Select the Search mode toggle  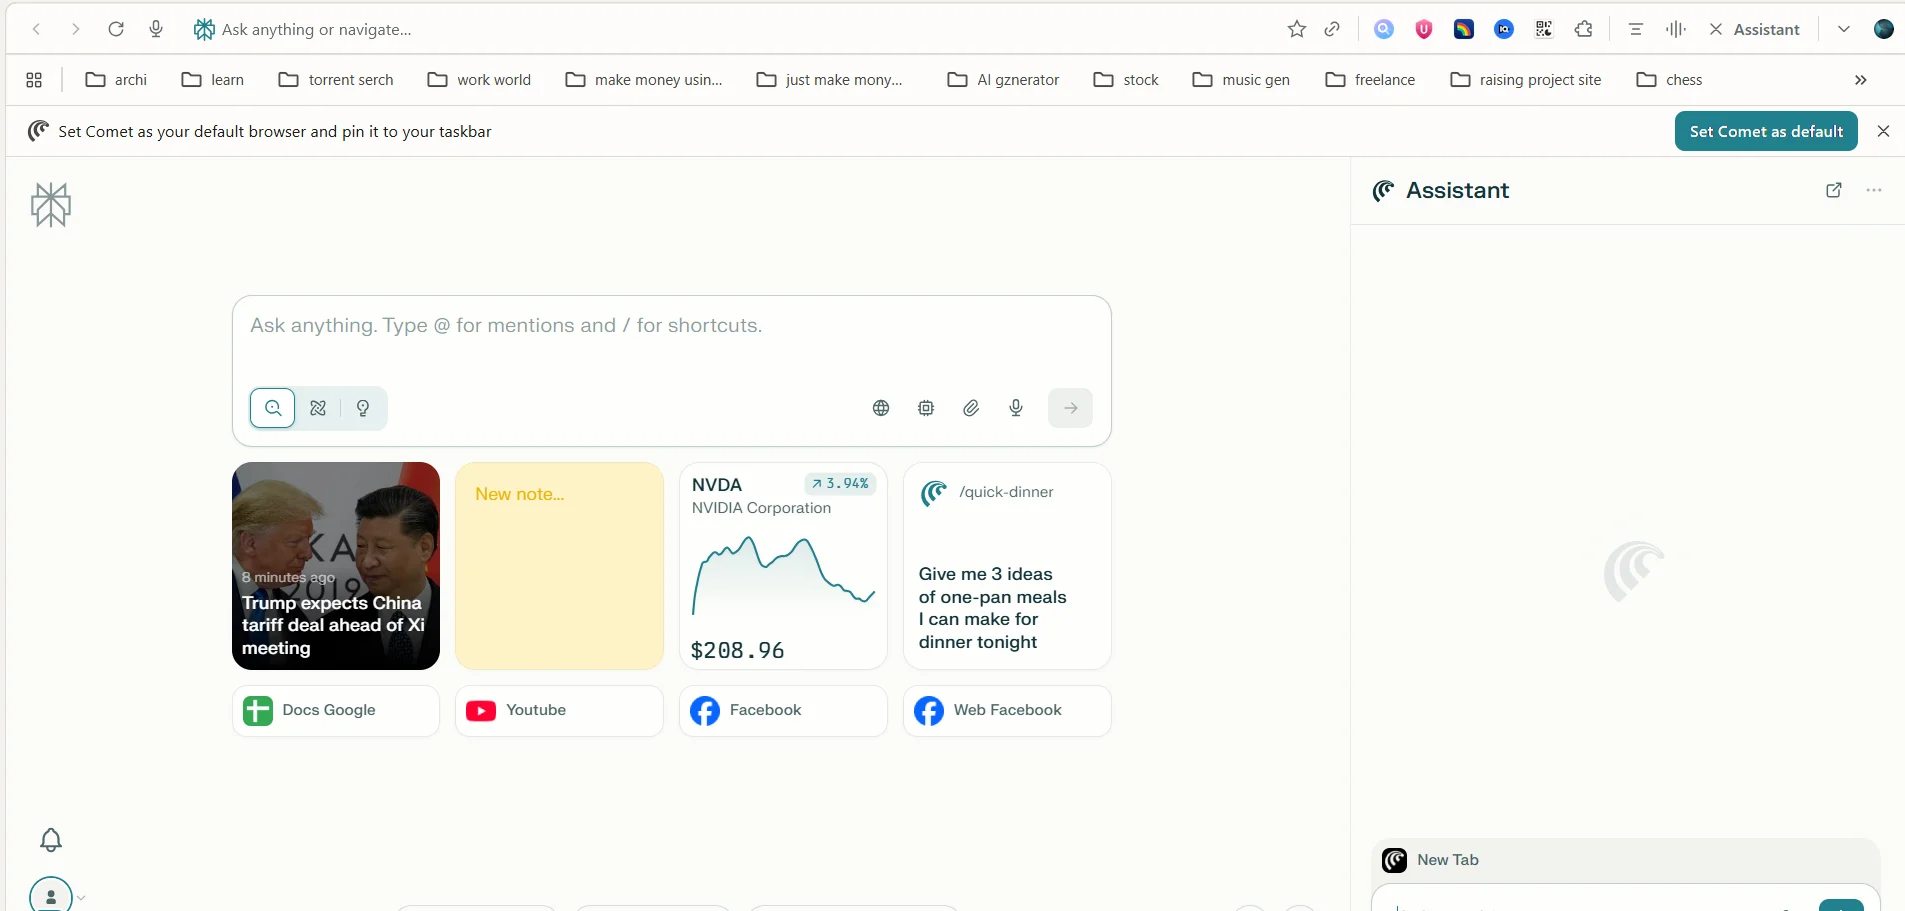272,408
